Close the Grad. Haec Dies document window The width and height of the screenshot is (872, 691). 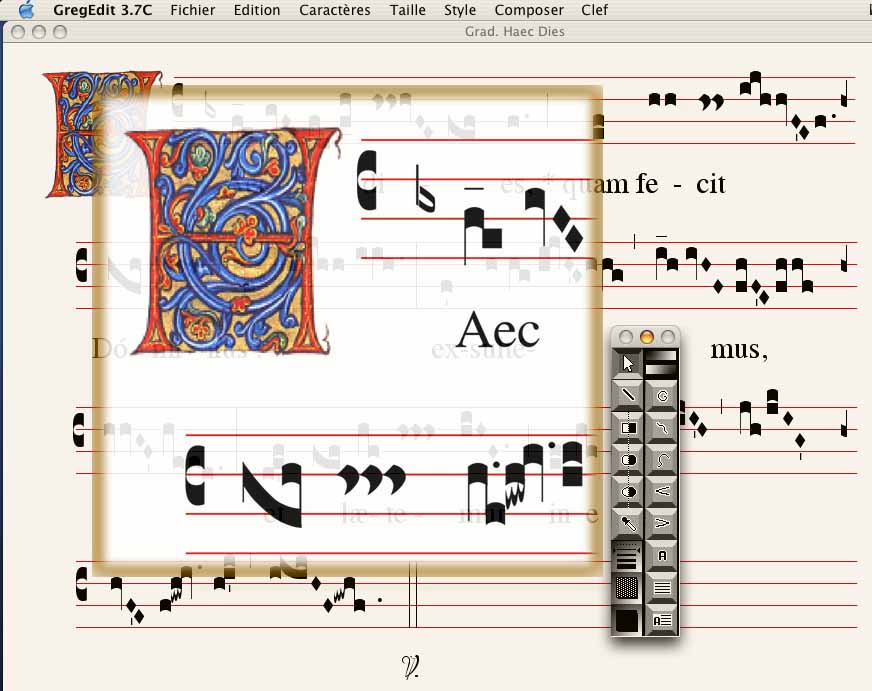pos(18,32)
